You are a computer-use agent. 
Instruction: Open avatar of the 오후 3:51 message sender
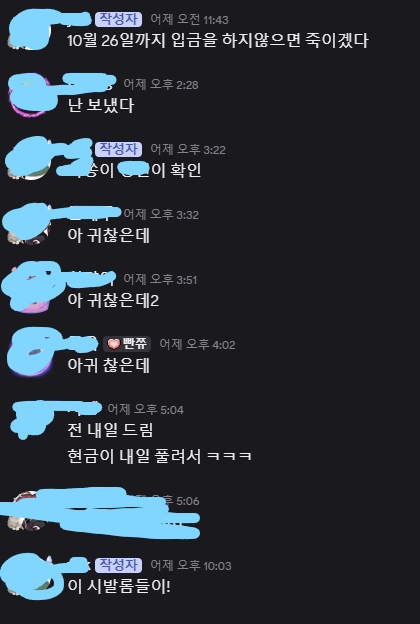click(x=30, y=291)
